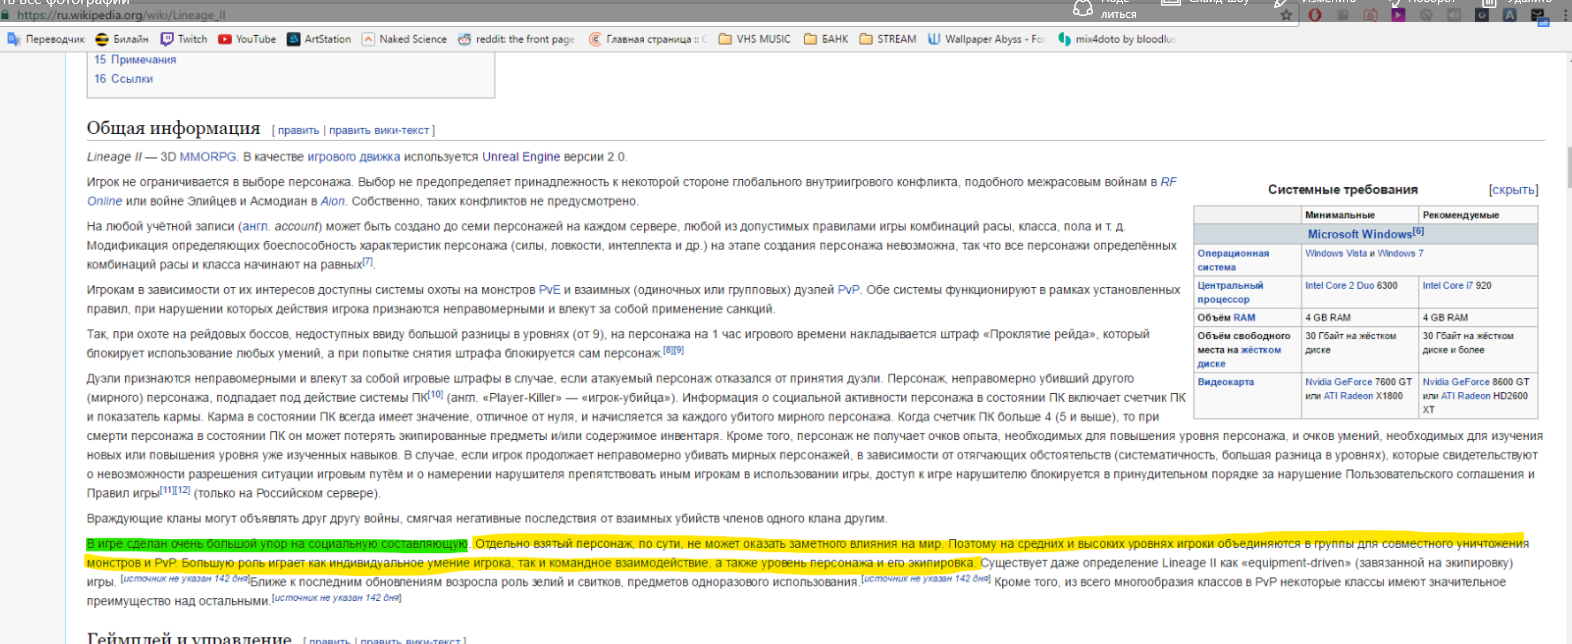Open the PvE link
This screenshot has height=644, width=1572.
point(550,290)
